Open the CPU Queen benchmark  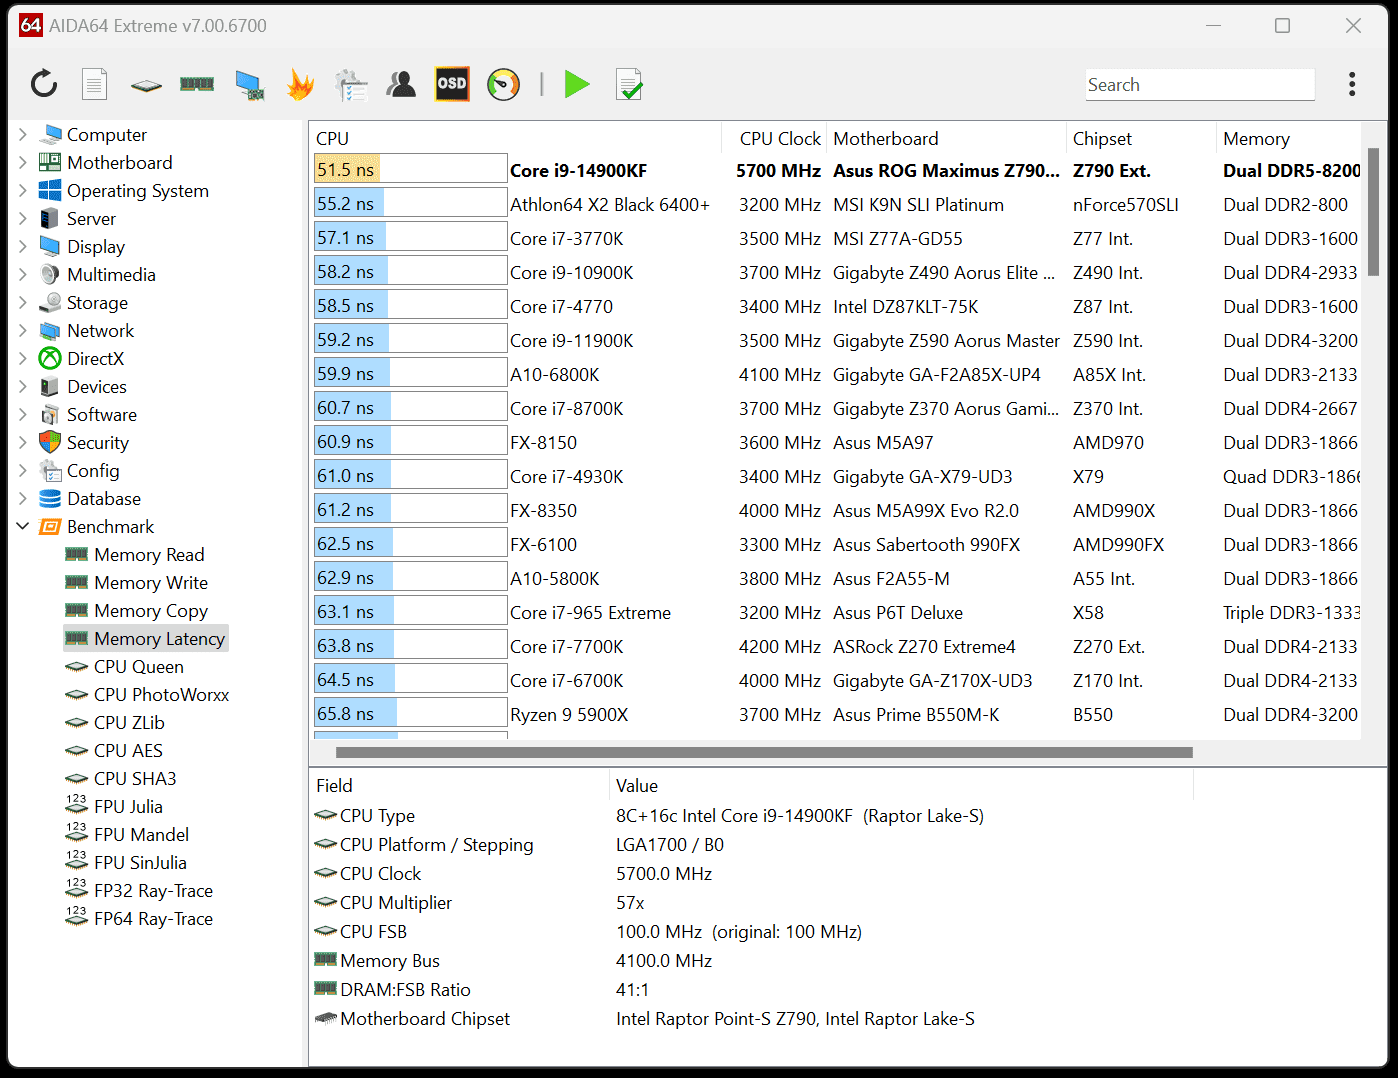139,666
